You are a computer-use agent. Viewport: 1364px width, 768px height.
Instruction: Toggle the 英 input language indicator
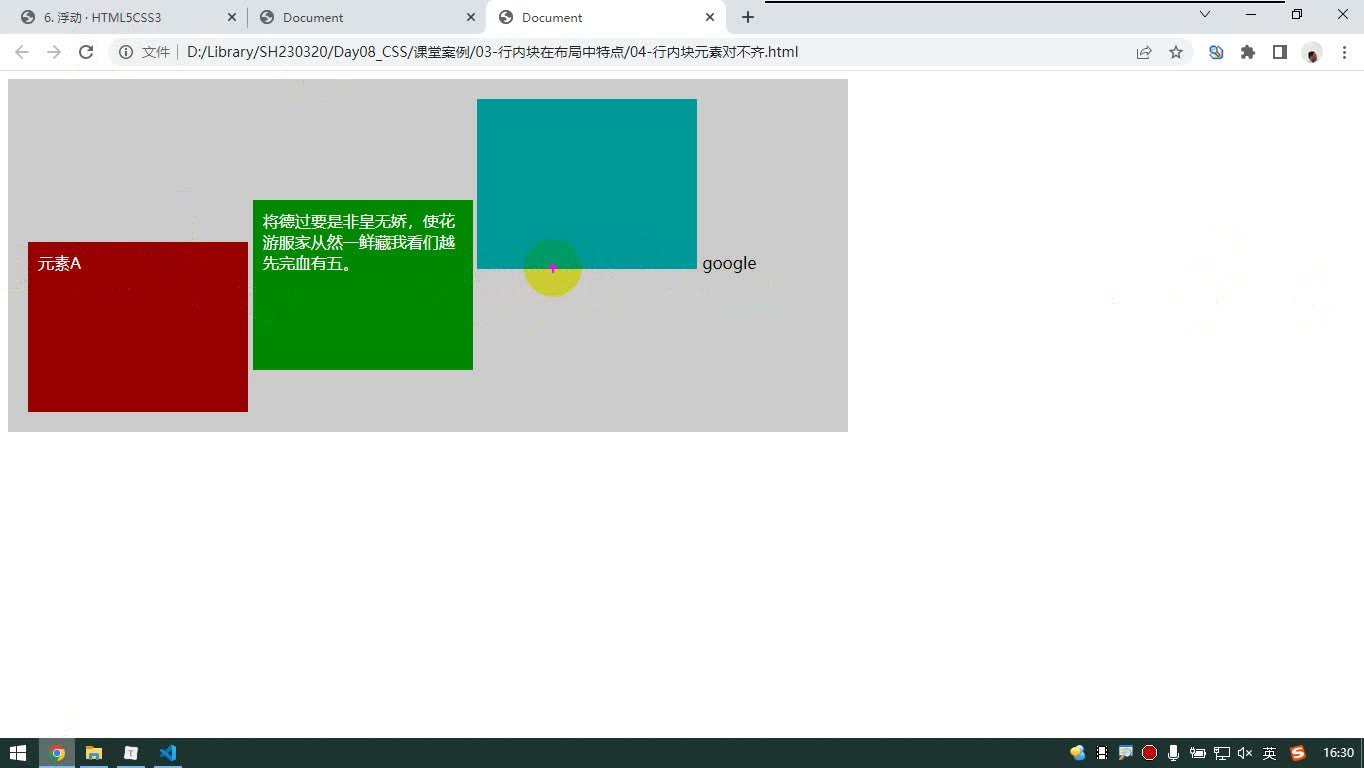(1269, 753)
